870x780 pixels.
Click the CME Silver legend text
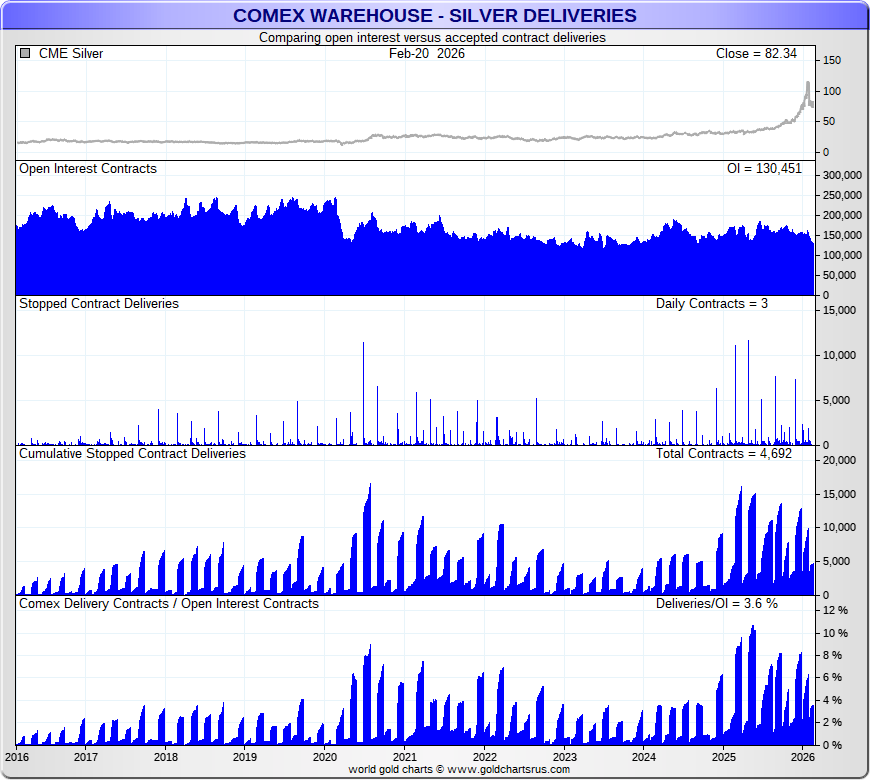70,54
